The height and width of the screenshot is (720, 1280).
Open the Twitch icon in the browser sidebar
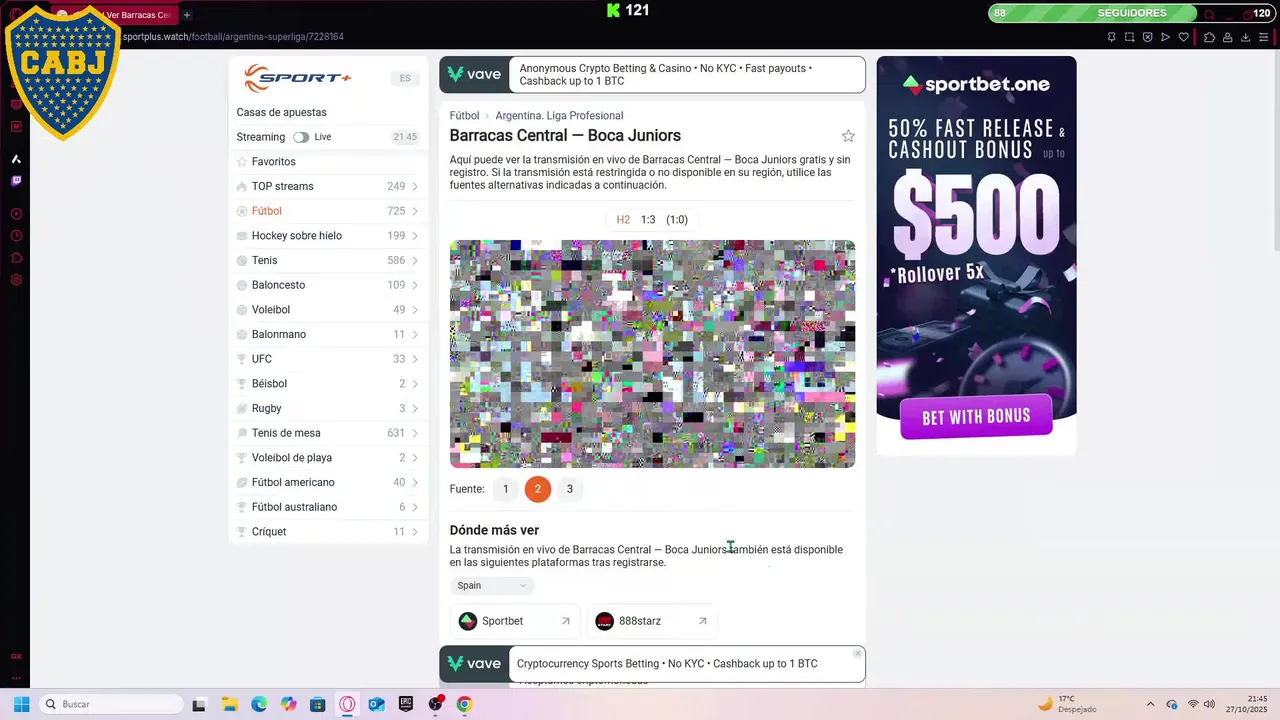(x=16, y=181)
